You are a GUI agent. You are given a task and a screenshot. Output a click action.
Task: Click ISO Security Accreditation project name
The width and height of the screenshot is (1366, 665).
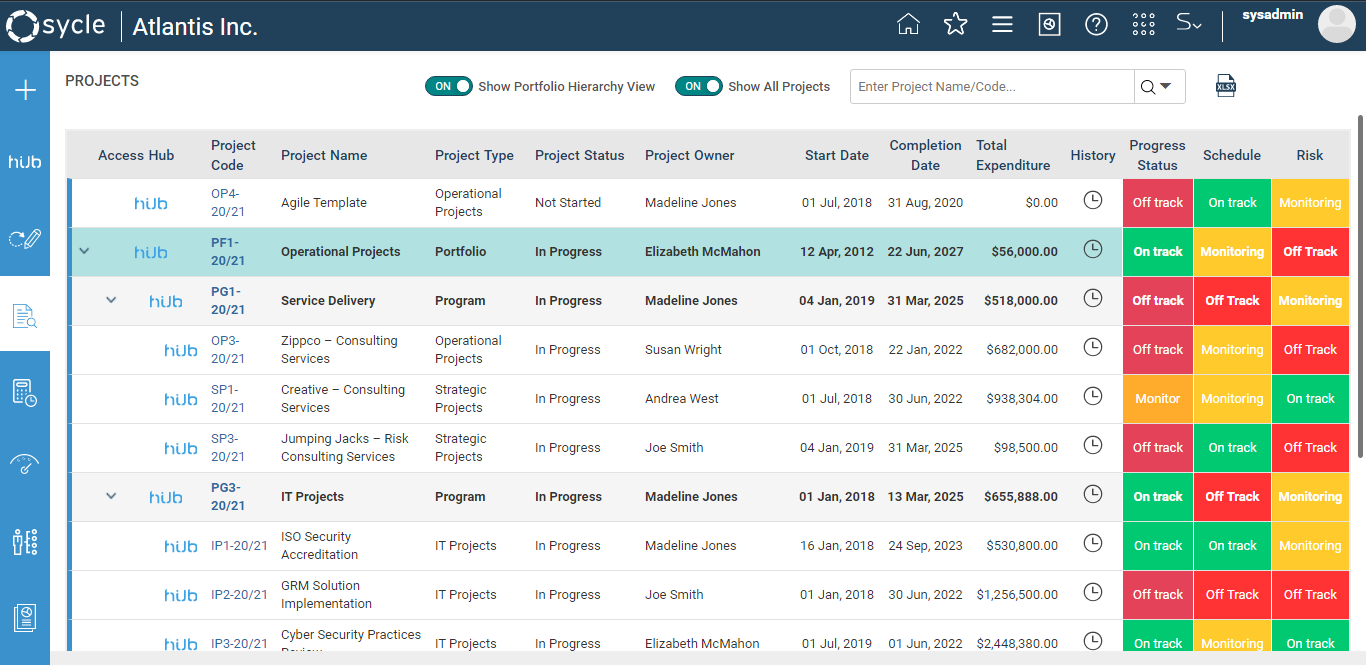[x=319, y=546]
